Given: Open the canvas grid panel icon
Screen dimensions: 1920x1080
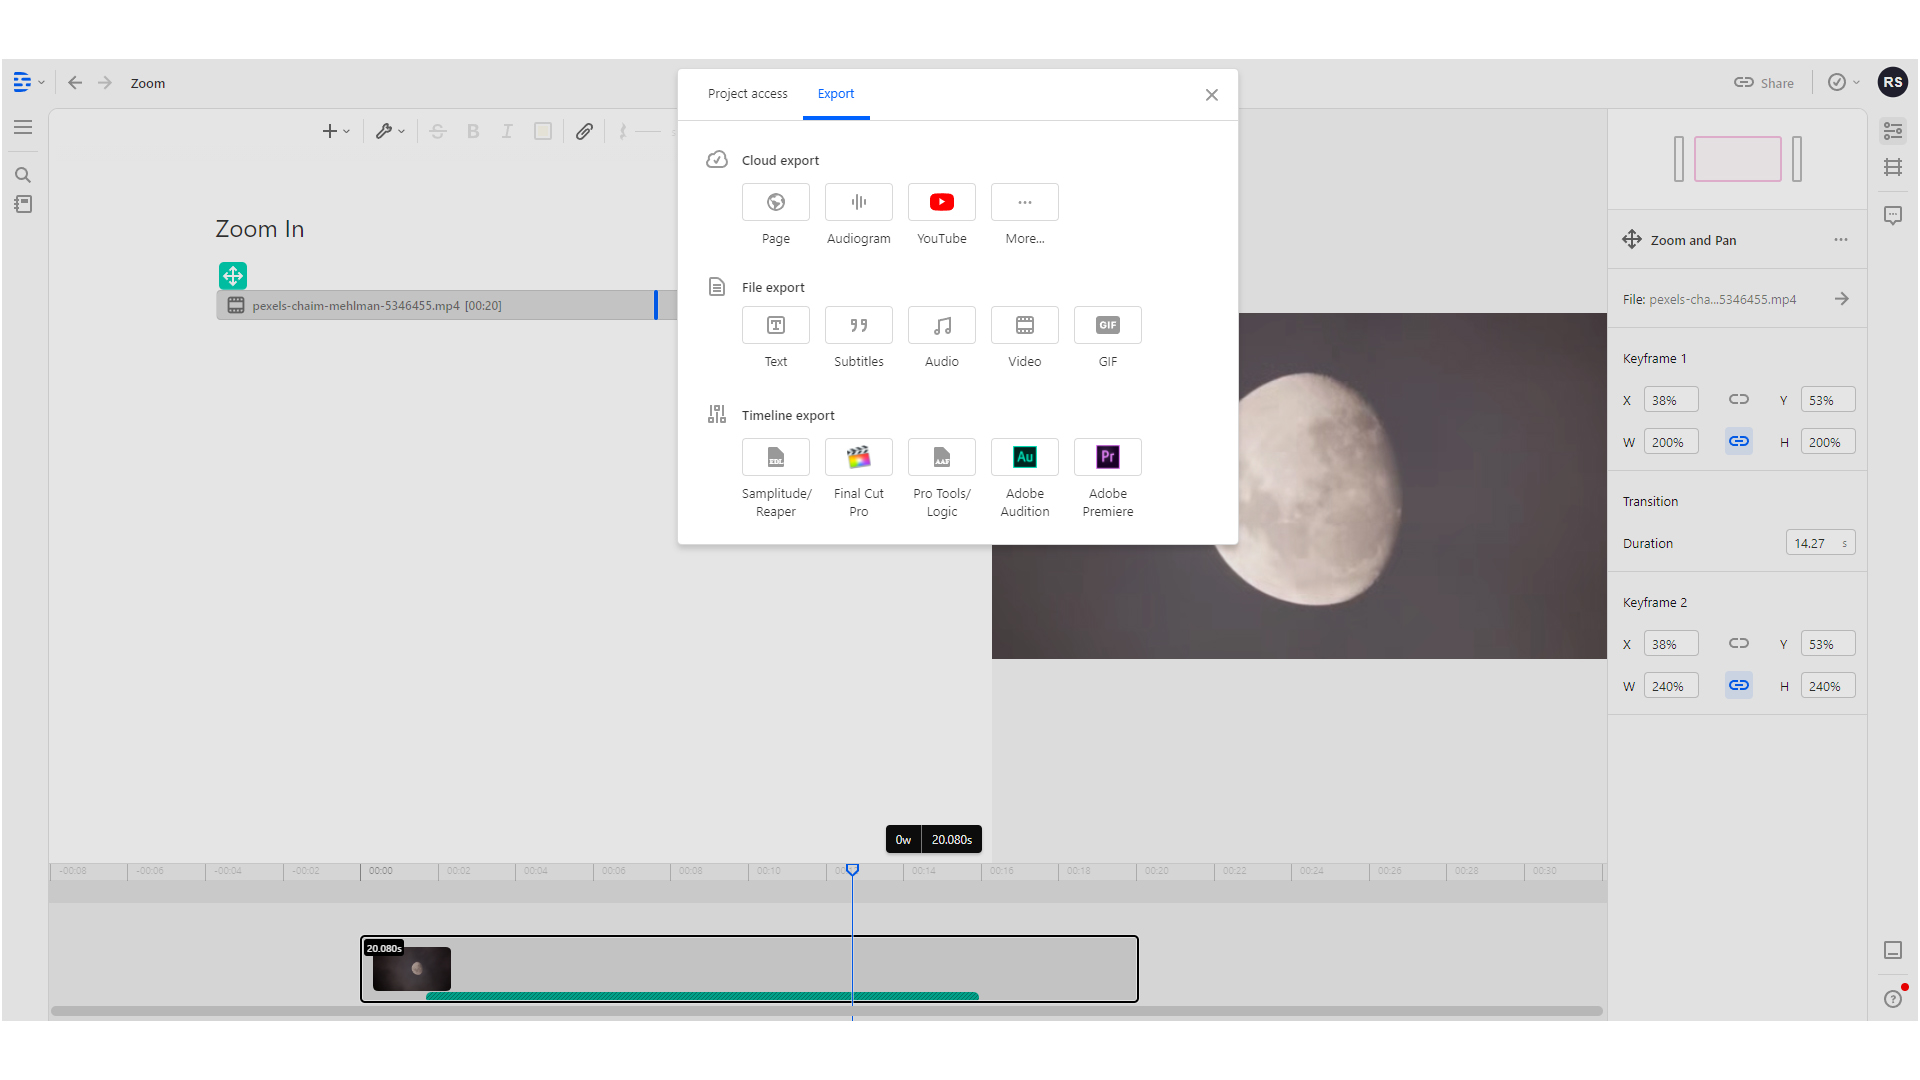Looking at the screenshot, I should (x=1893, y=167).
